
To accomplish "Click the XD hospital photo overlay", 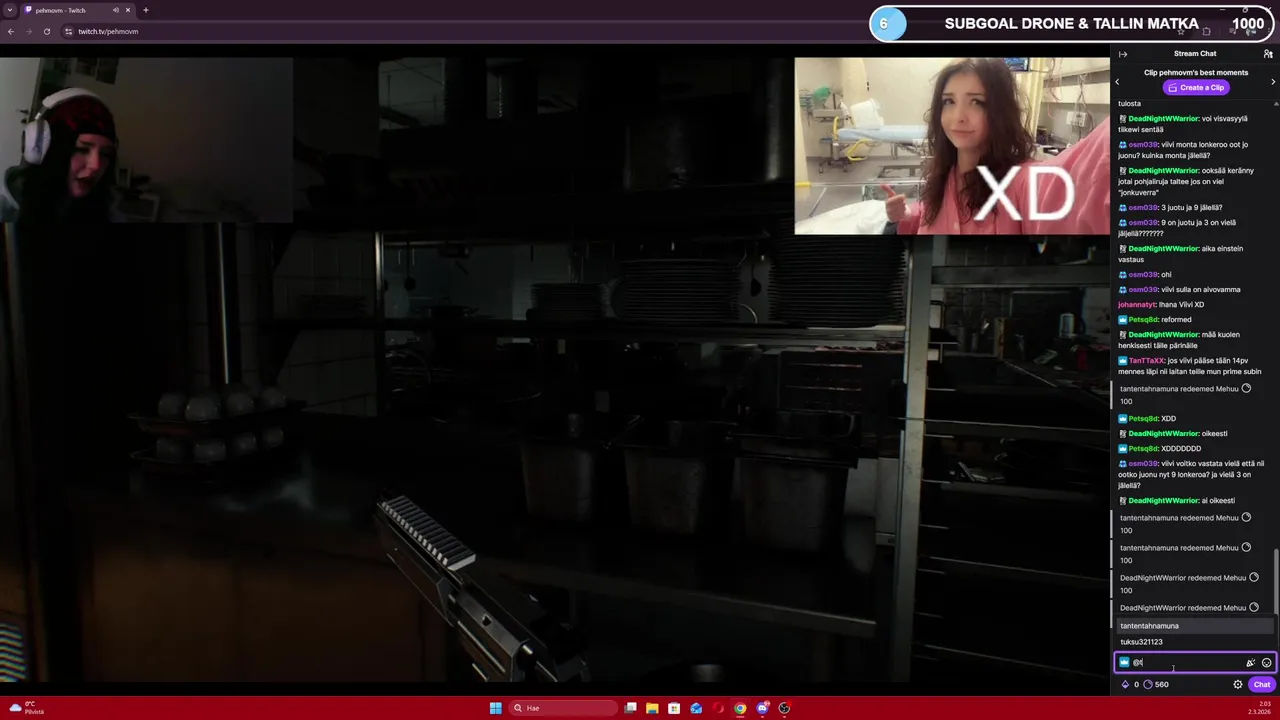I will [952, 146].
